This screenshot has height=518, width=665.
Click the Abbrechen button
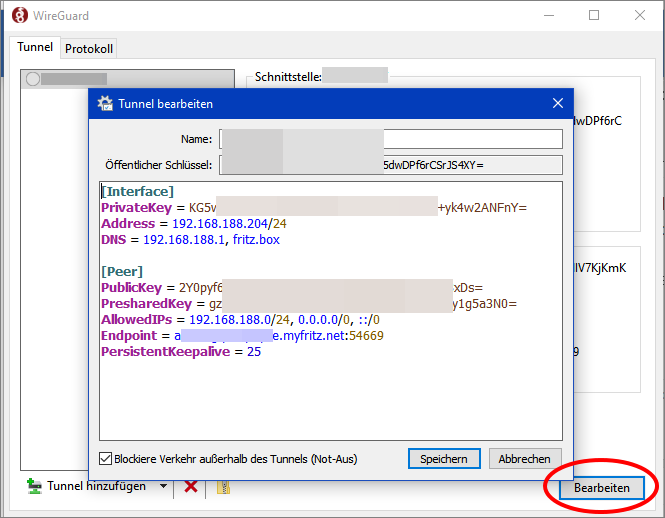pos(525,459)
